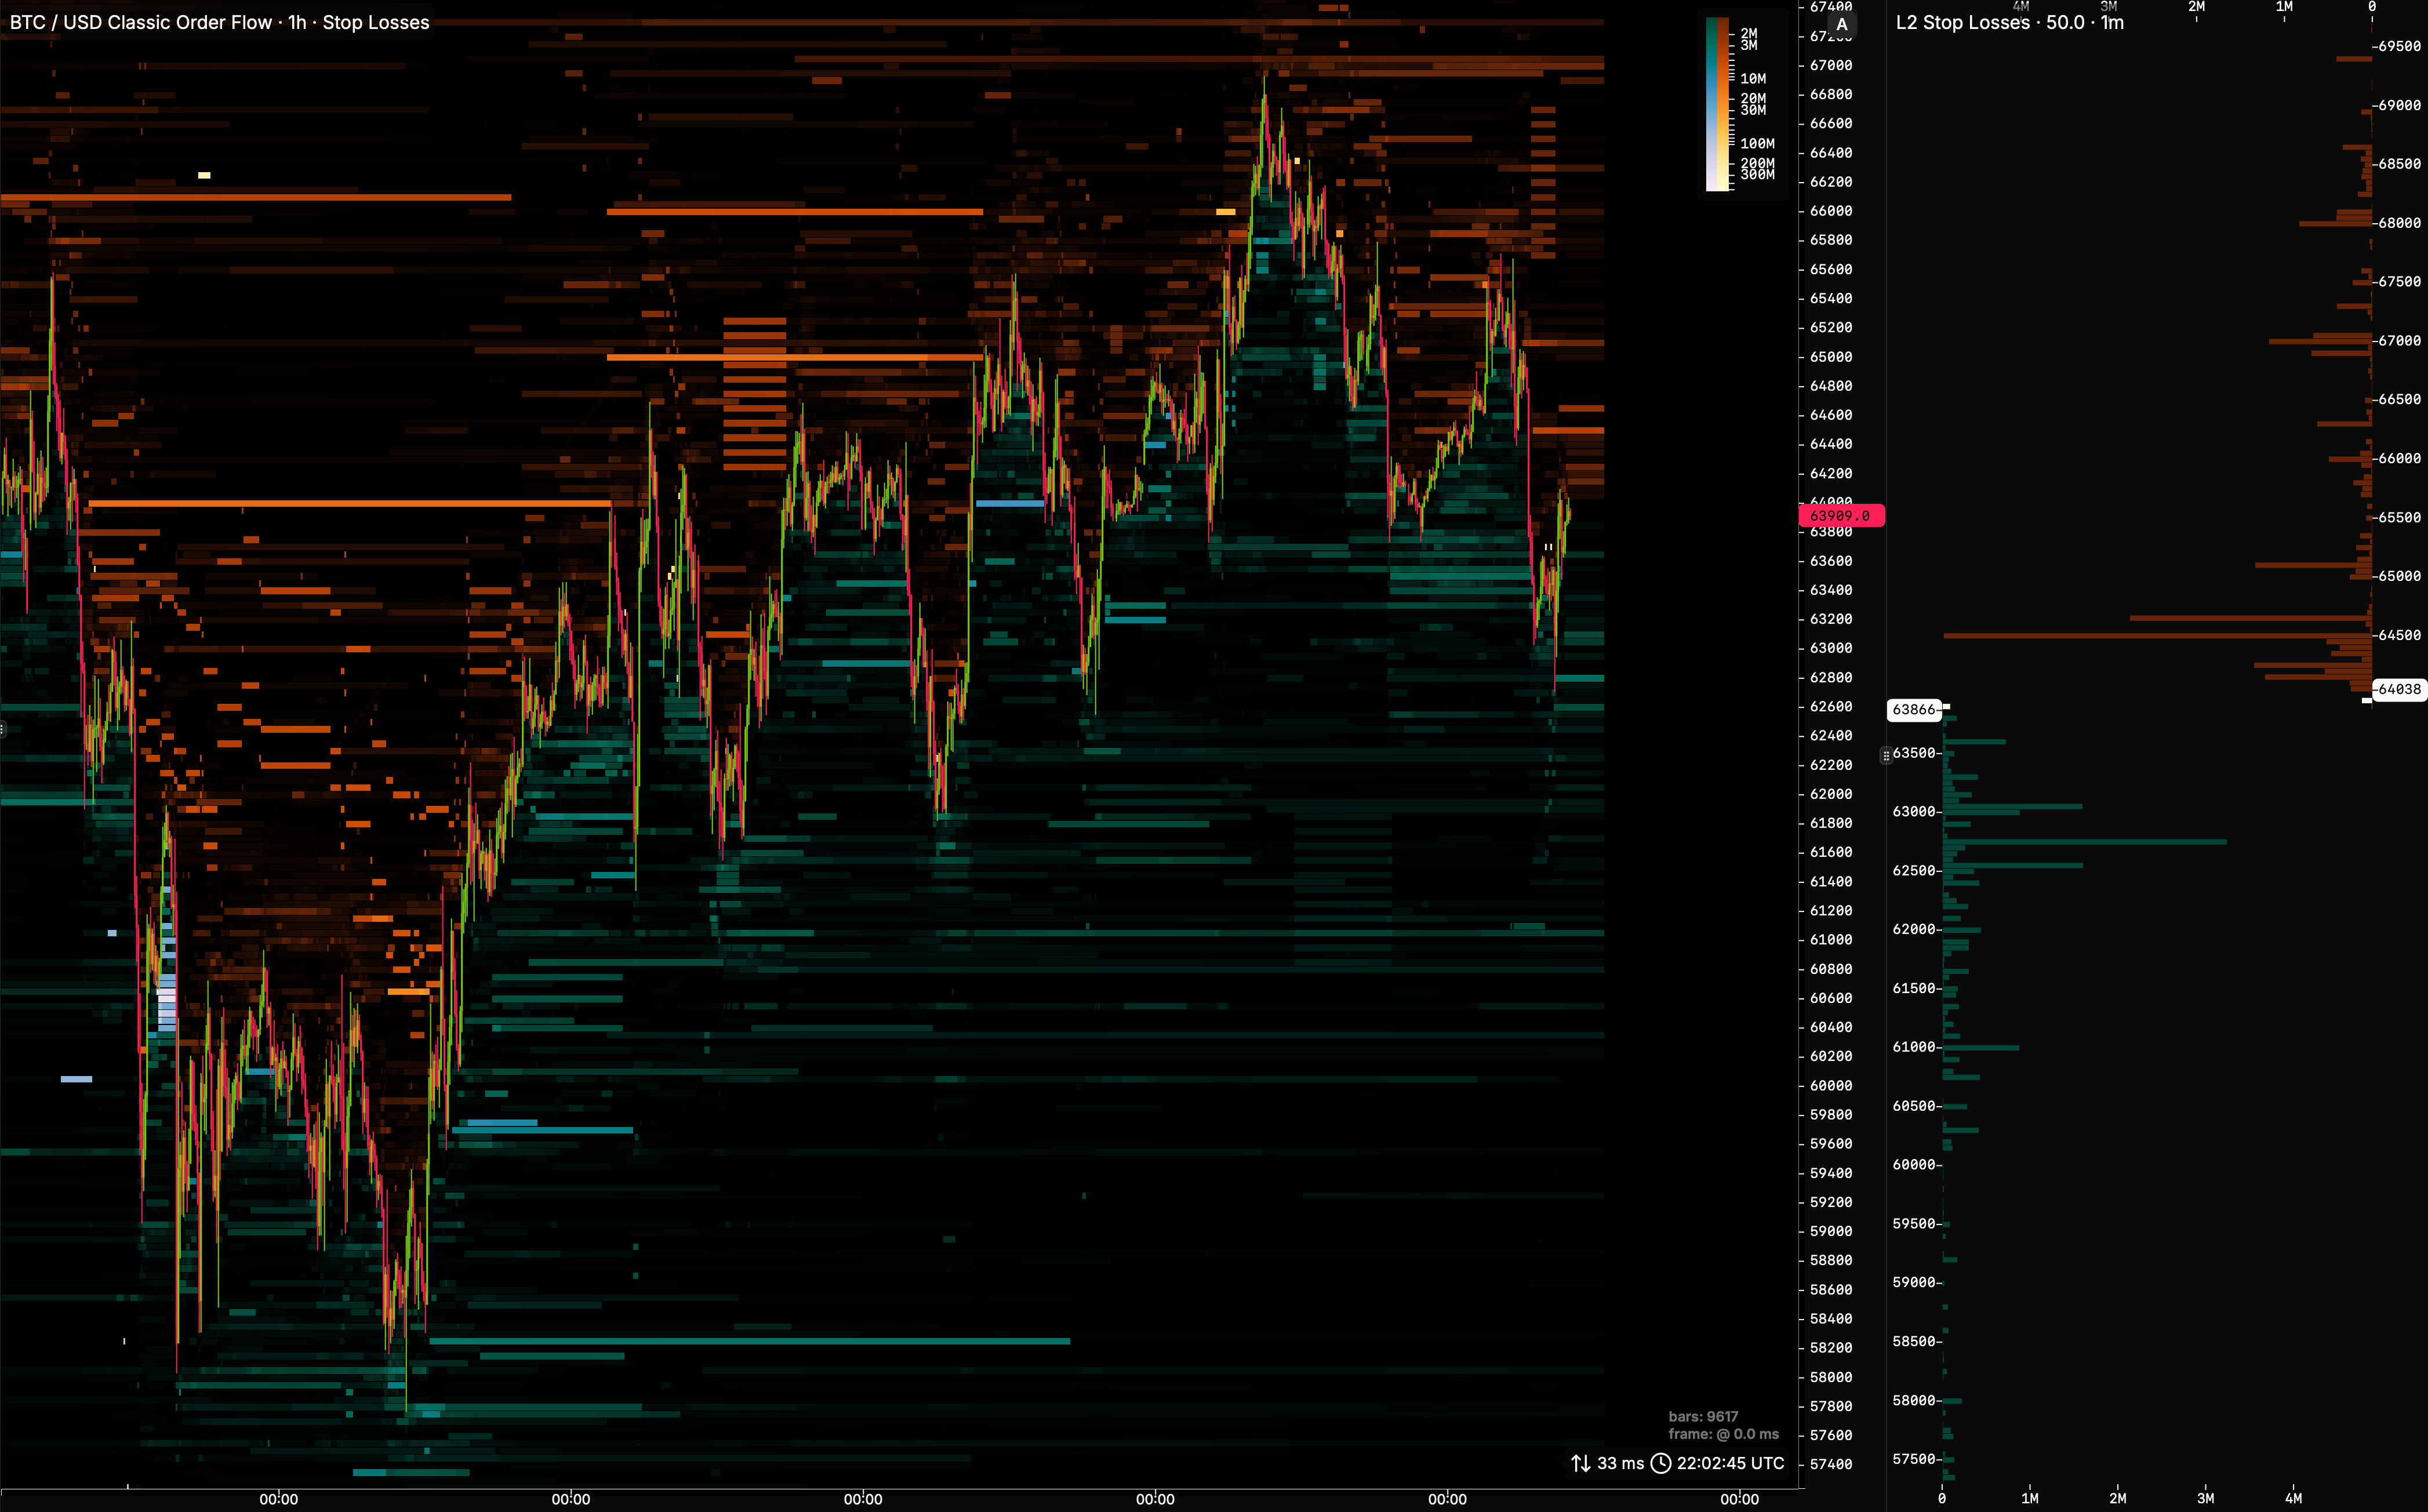
Task: Click the 64500 label in the L2 panel
Action: tap(2399, 635)
